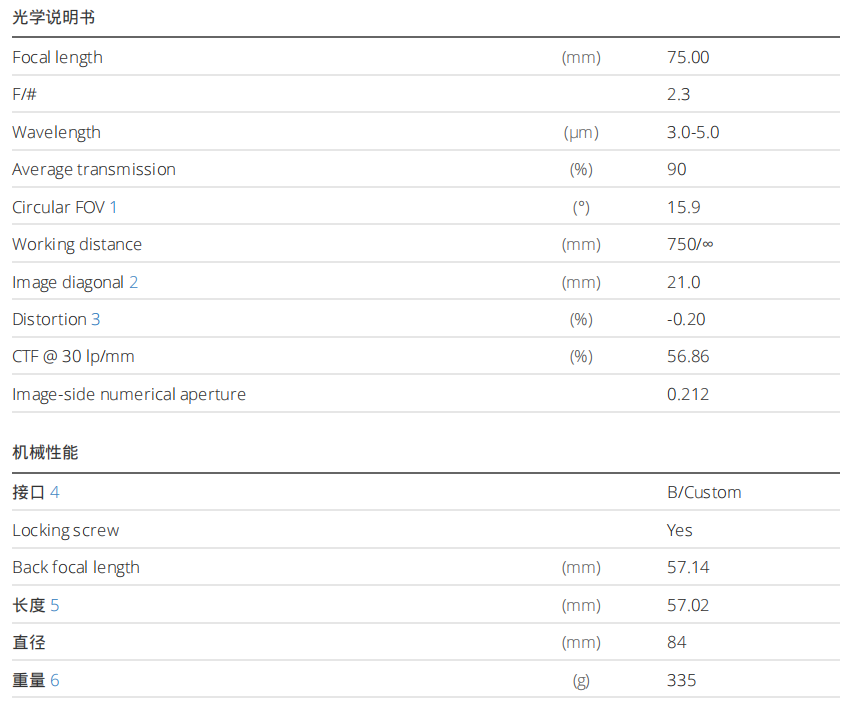Open footnote 5 next to 长度
Screen dimensions: 857x711
pyautogui.click(x=55, y=605)
